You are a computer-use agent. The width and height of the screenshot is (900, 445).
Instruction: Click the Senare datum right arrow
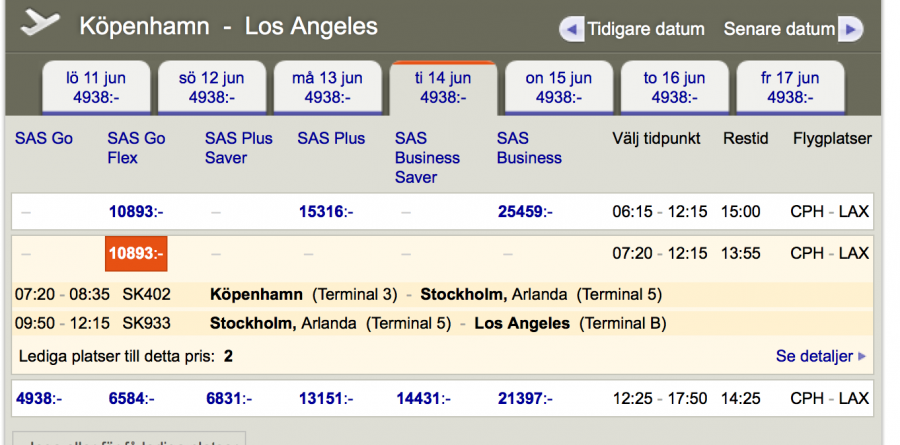pos(850,29)
